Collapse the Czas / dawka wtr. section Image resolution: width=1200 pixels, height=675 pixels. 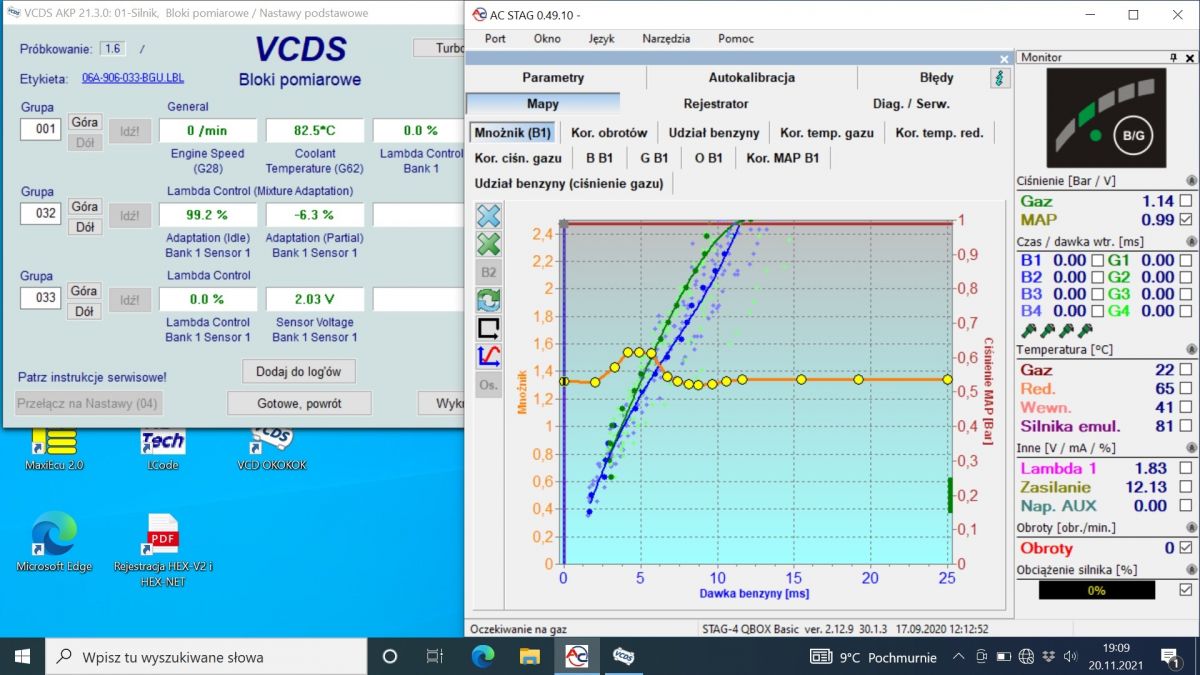coord(1191,241)
